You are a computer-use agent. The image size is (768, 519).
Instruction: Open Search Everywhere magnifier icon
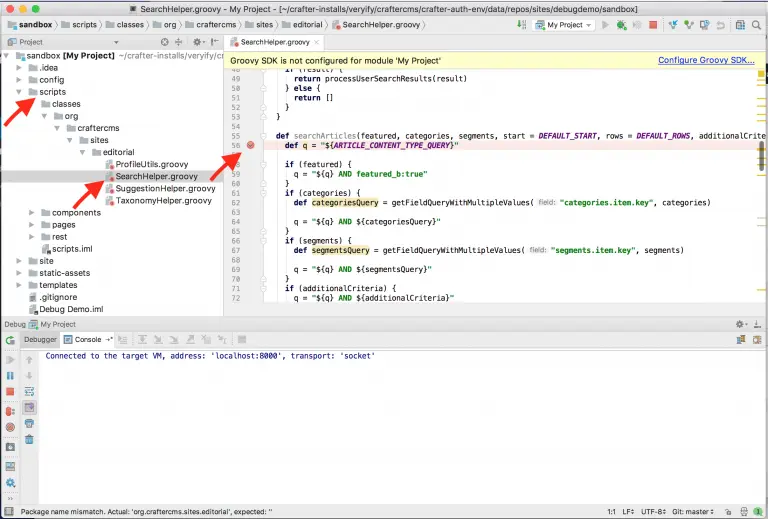[756, 24]
